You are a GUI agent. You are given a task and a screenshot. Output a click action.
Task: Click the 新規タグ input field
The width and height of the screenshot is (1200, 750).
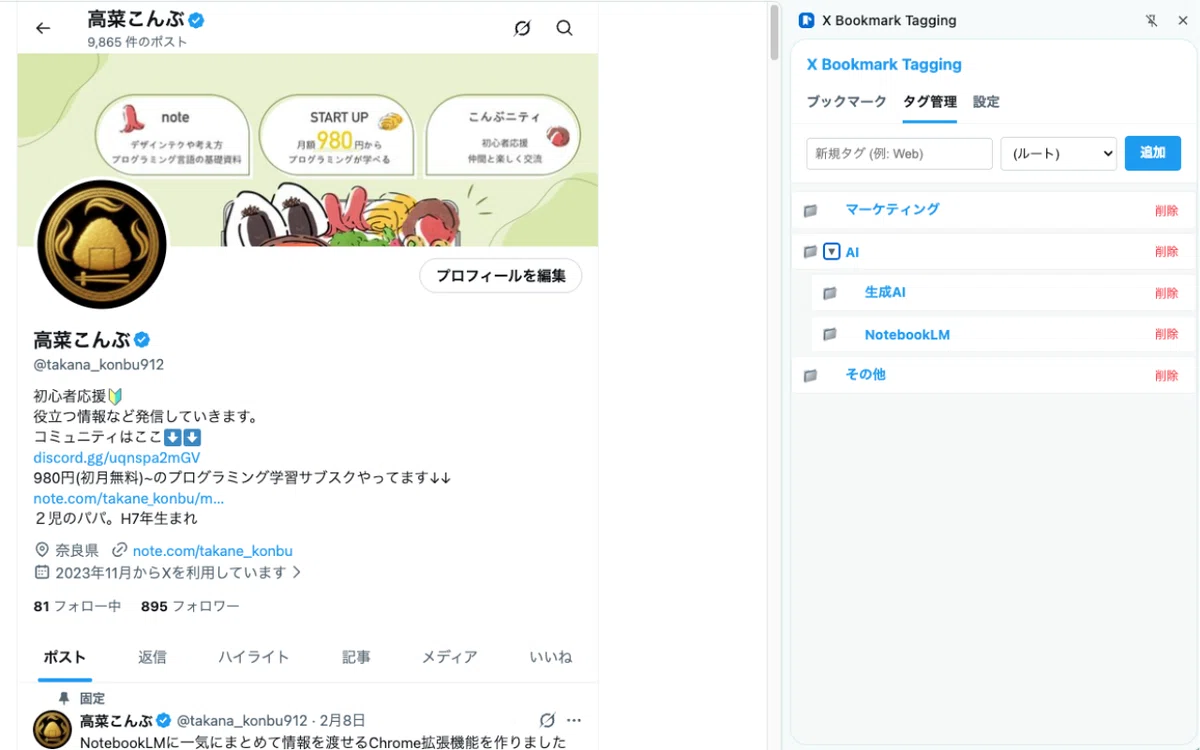coord(899,153)
